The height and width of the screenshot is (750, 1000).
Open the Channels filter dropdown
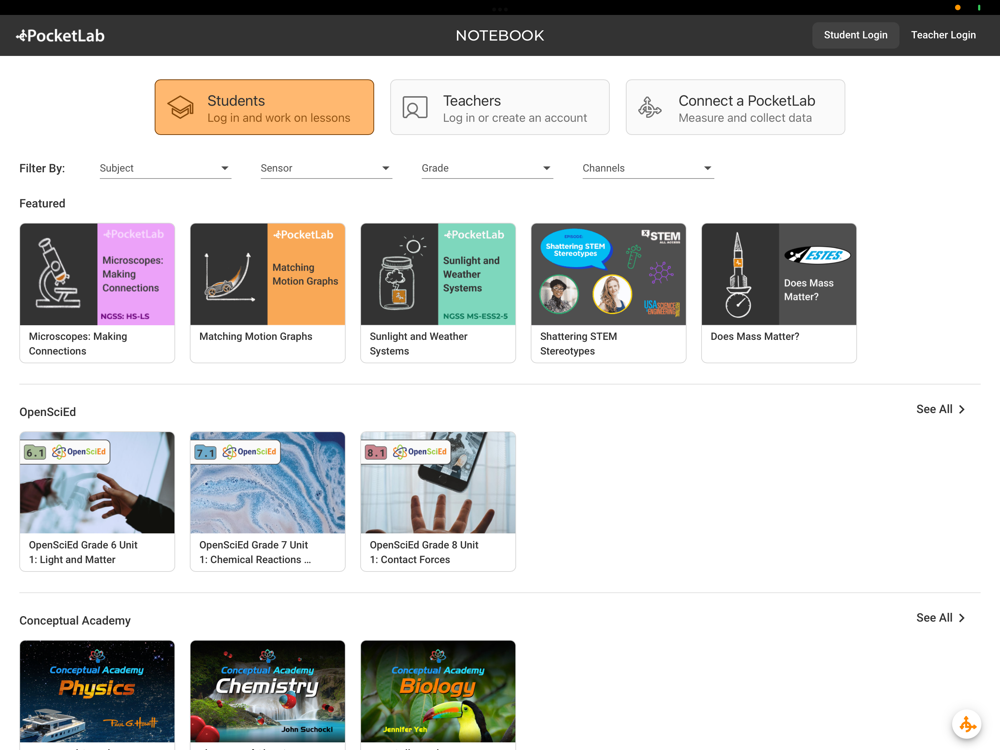(648, 168)
